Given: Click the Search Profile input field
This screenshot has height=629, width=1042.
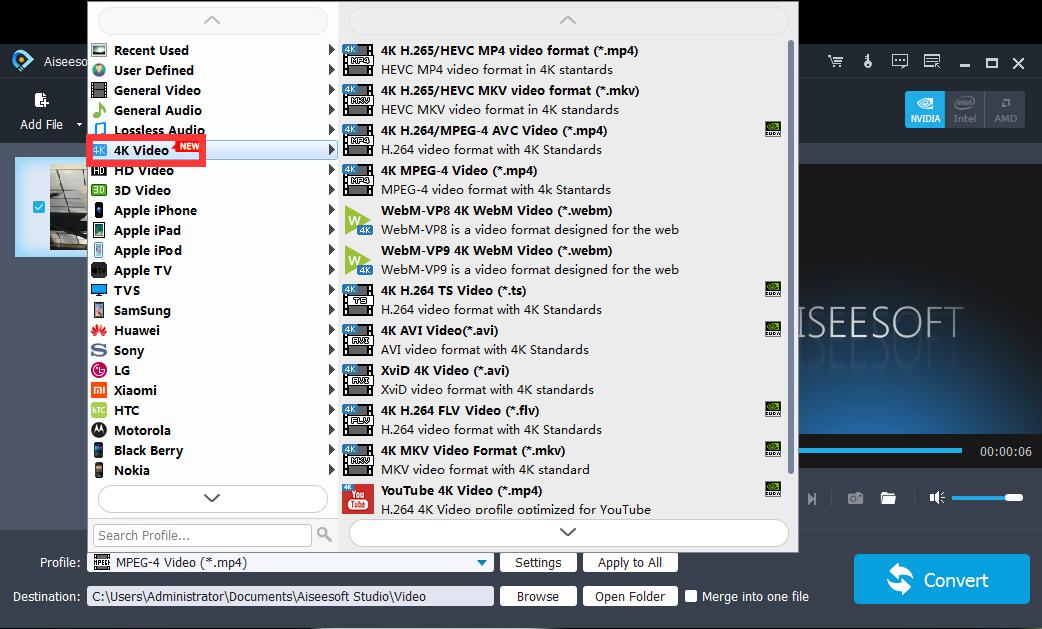Looking at the screenshot, I should (x=202, y=535).
